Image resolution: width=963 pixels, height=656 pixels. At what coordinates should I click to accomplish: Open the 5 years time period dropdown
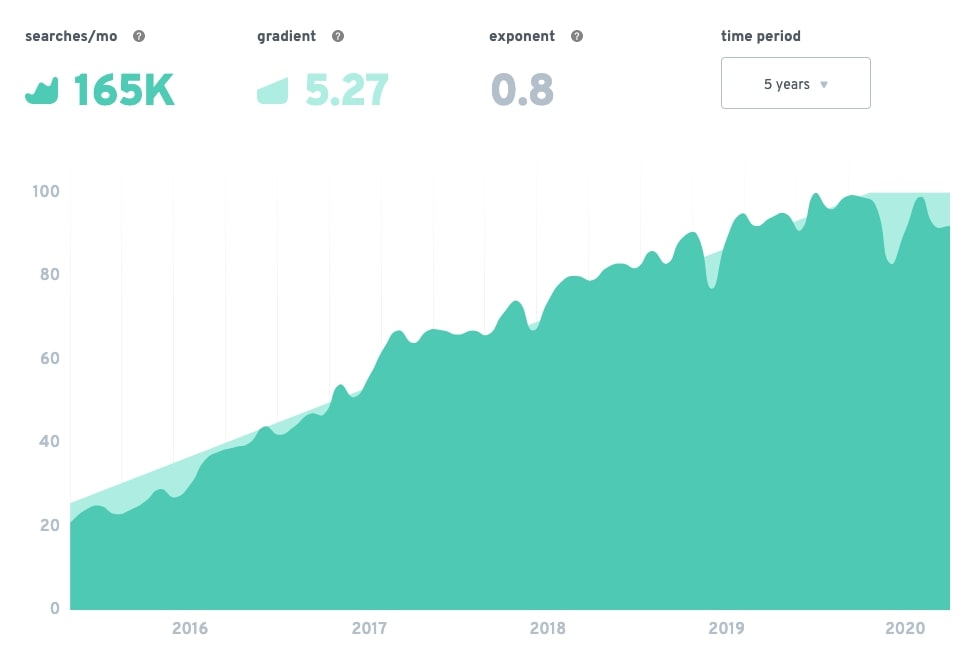click(795, 83)
